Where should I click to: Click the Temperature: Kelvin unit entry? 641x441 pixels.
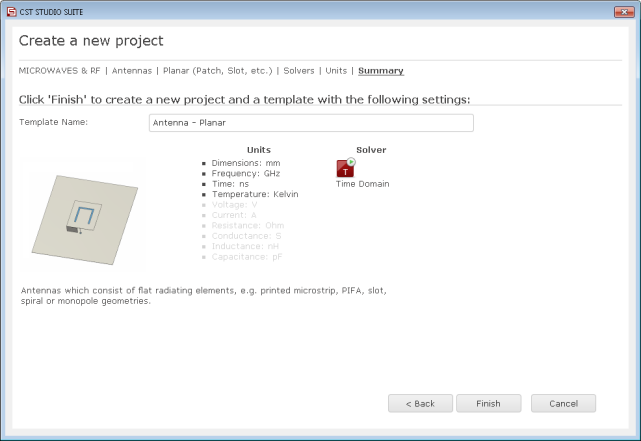coord(255,194)
